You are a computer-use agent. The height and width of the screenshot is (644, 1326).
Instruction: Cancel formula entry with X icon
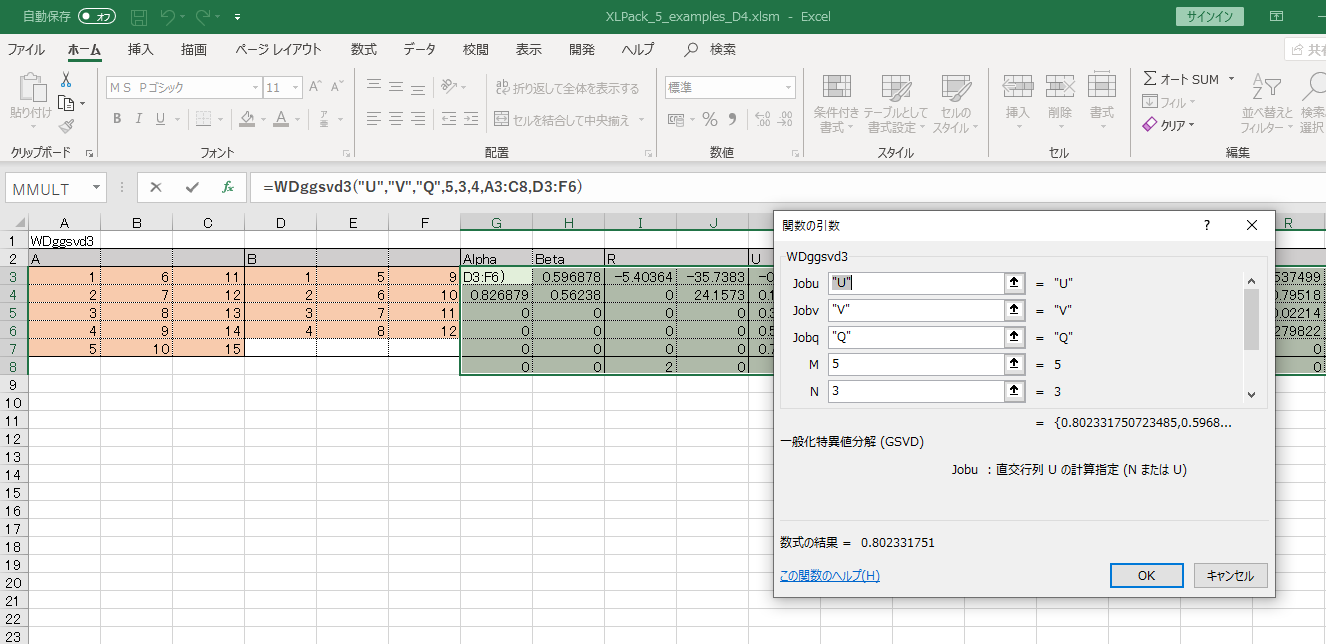coord(156,187)
